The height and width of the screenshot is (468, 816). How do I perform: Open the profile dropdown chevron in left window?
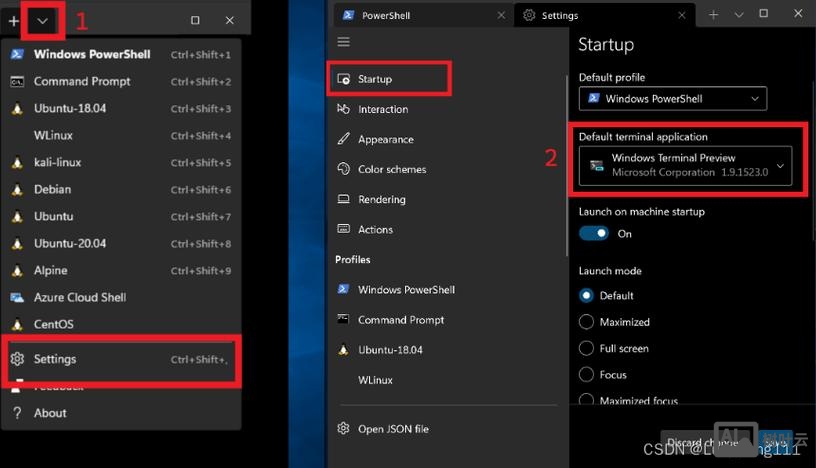42,20
